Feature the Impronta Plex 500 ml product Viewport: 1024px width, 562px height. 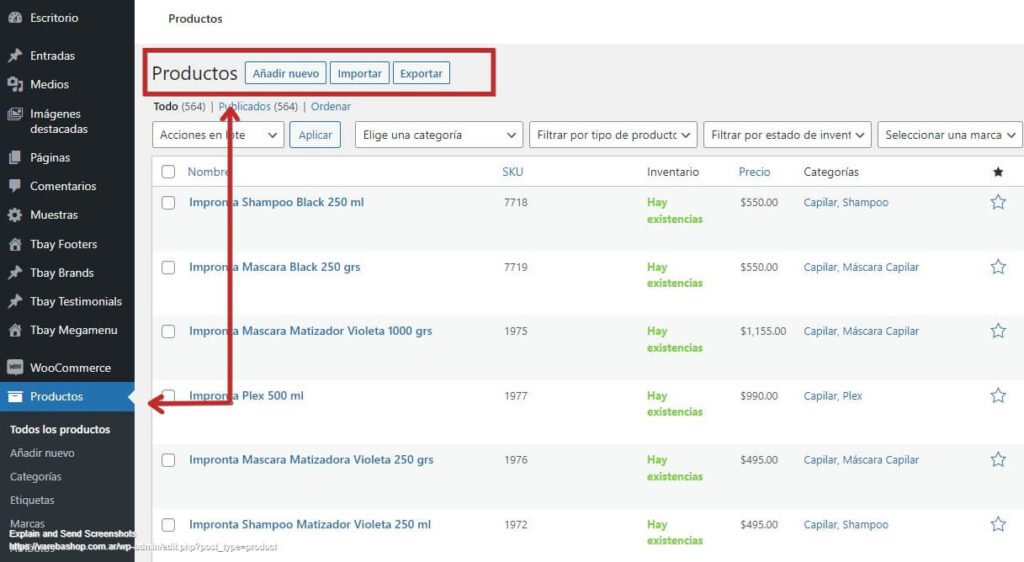(998, 396)
